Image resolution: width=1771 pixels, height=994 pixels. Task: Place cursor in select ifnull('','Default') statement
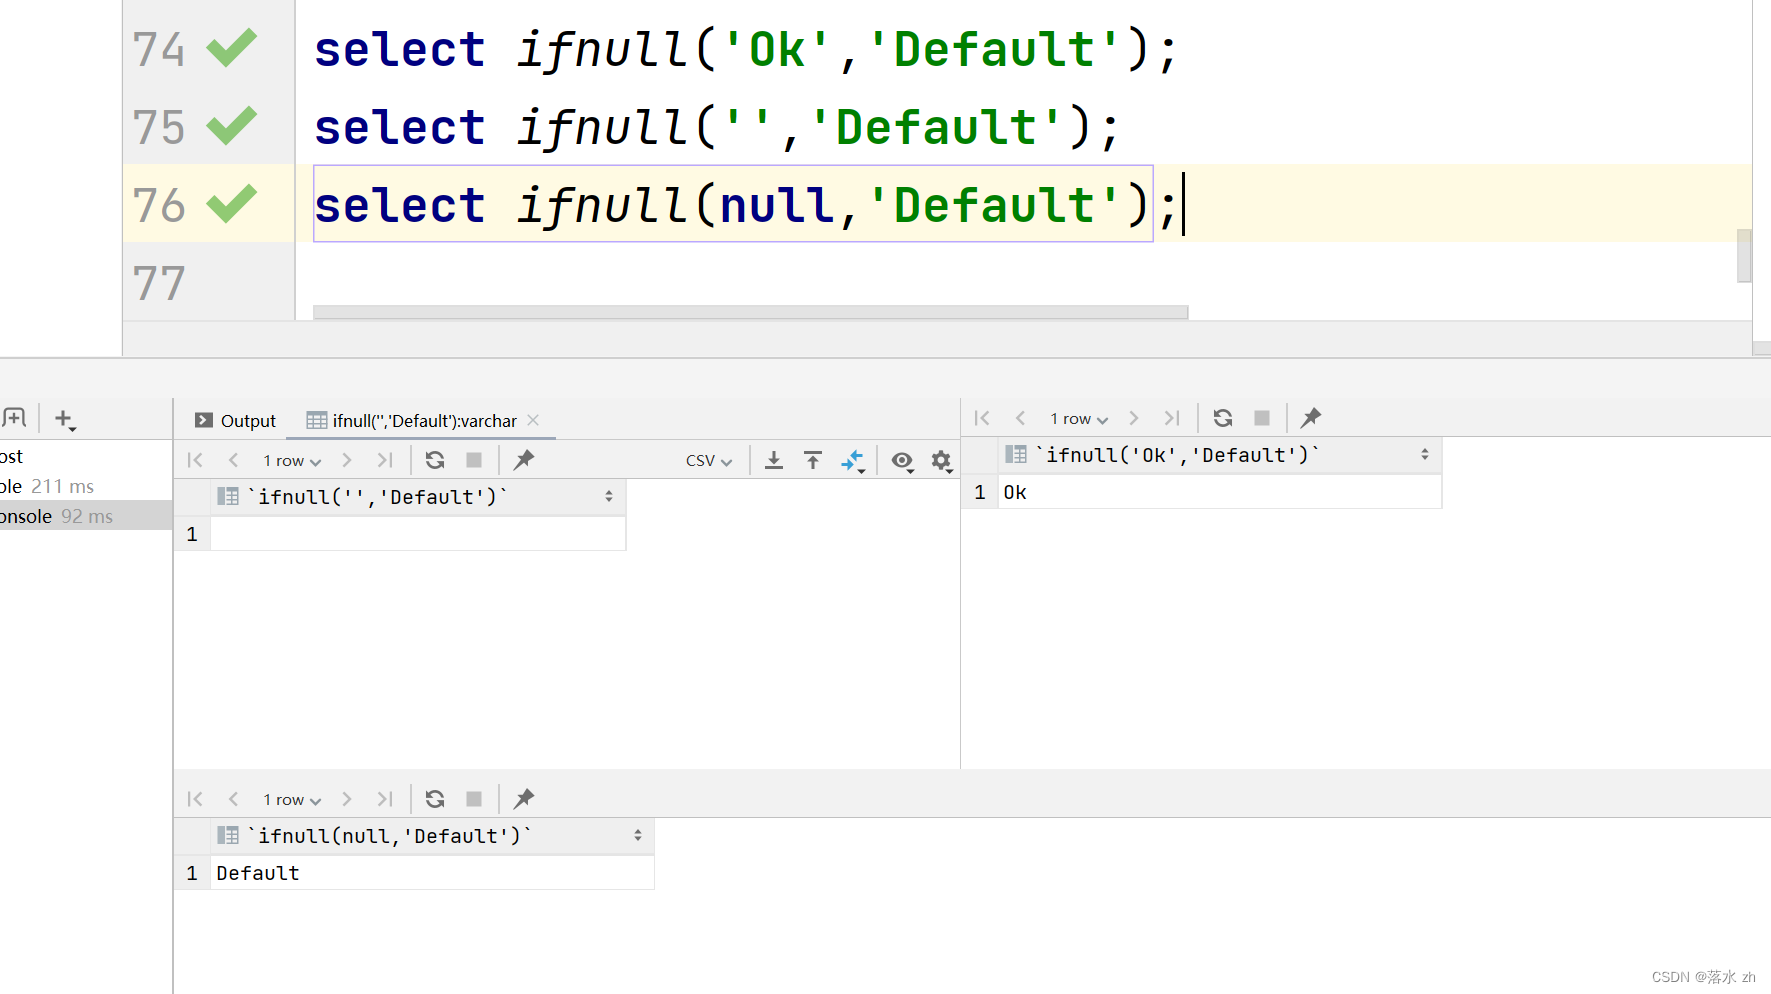click(716, 127)
